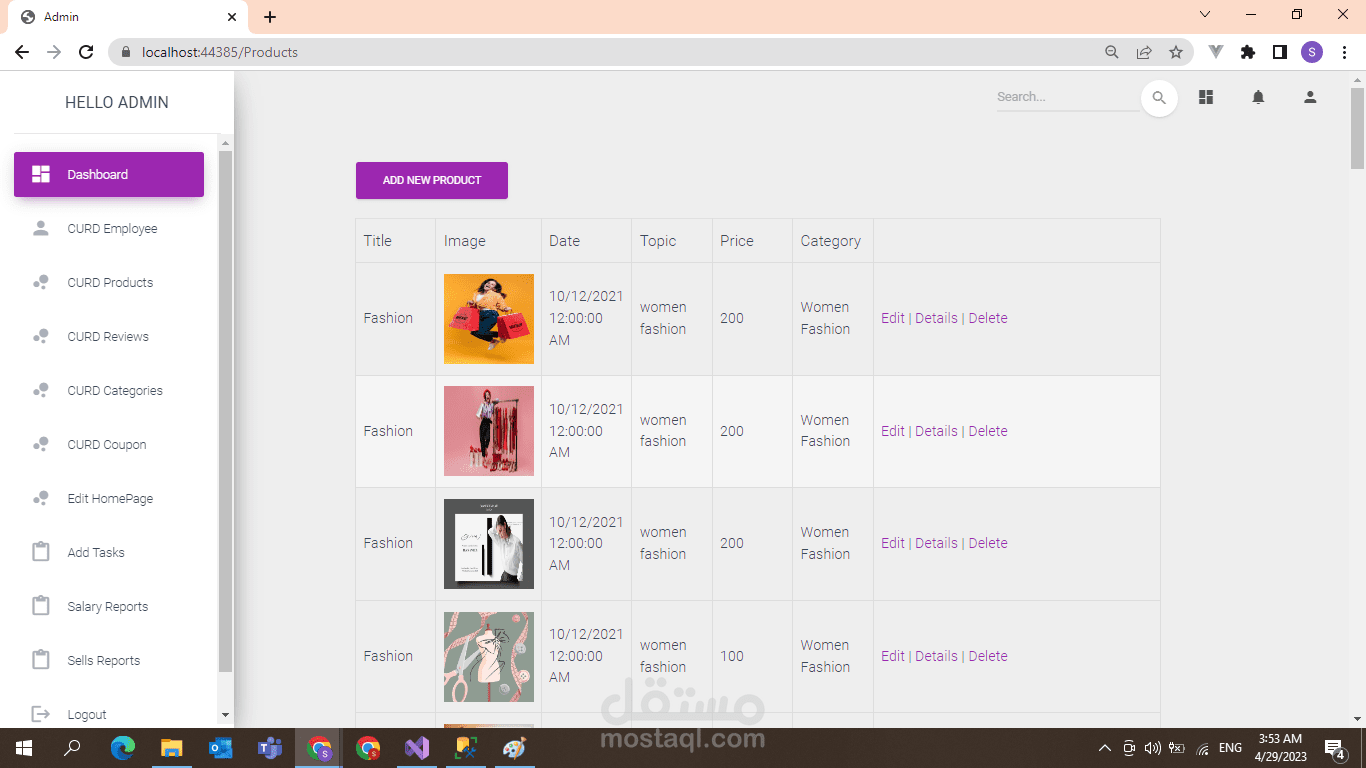Open Outlook from the taskbar
The height and width of the screenshot is (768, 1366).
(x=221, y=748)
